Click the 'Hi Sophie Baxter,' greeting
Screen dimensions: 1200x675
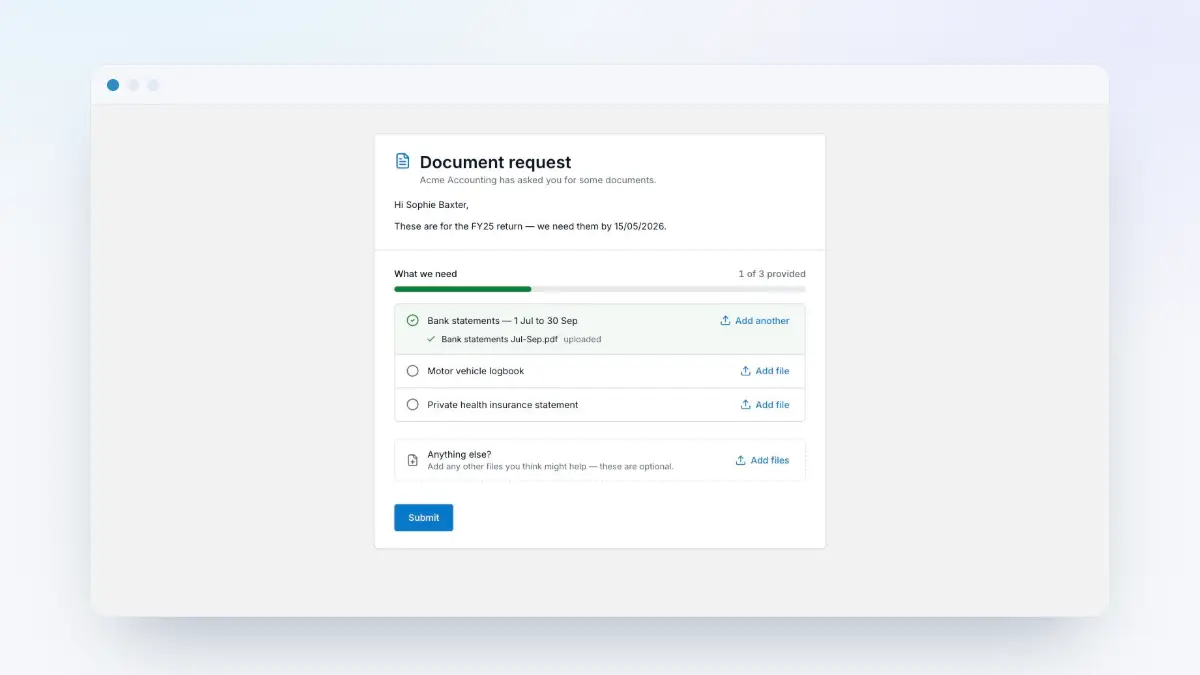pyautogui.click(x=431, y=205)
